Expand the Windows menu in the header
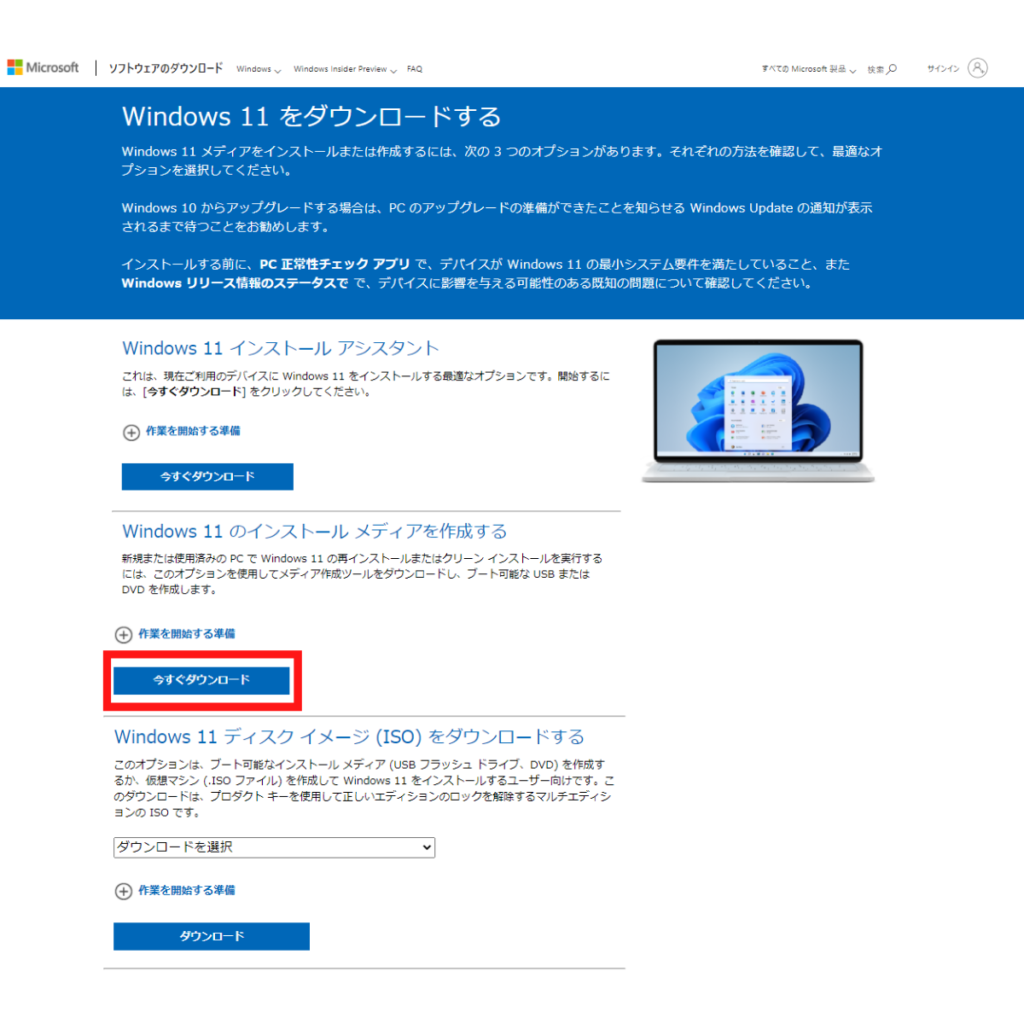Screen dimensions: 1024x1024 click(x=259, y=69)
